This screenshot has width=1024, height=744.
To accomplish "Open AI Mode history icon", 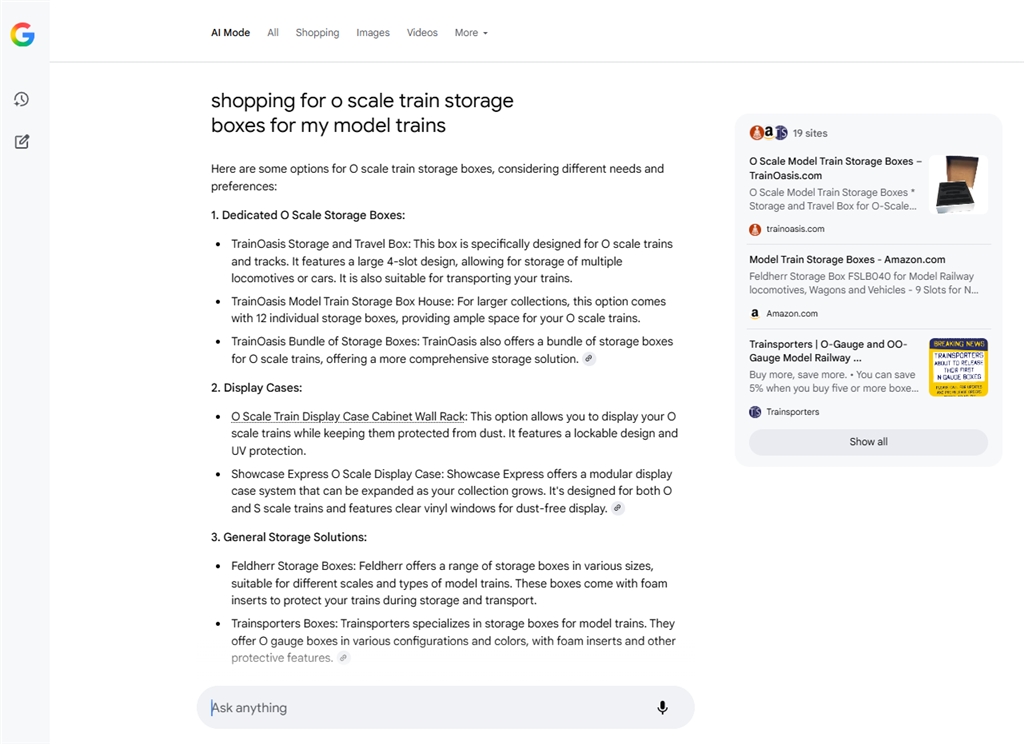I will (22, 99).
